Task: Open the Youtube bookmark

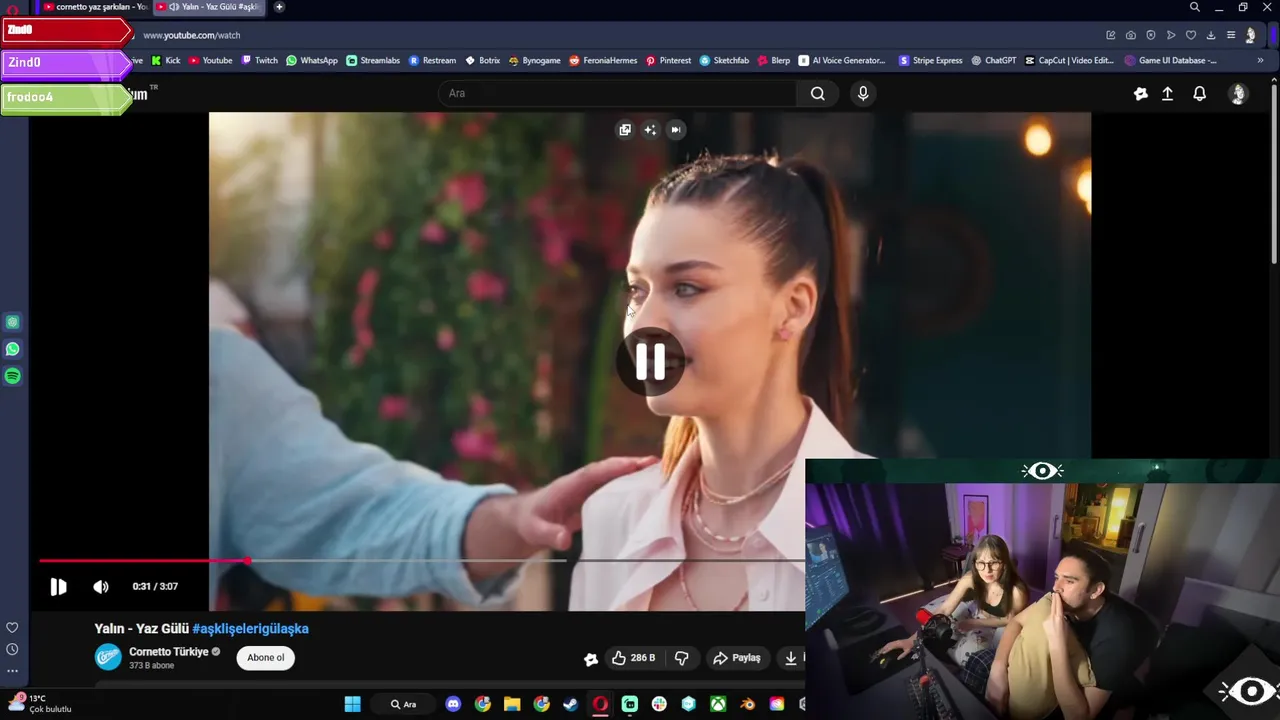Action: (x=211, y=60)
